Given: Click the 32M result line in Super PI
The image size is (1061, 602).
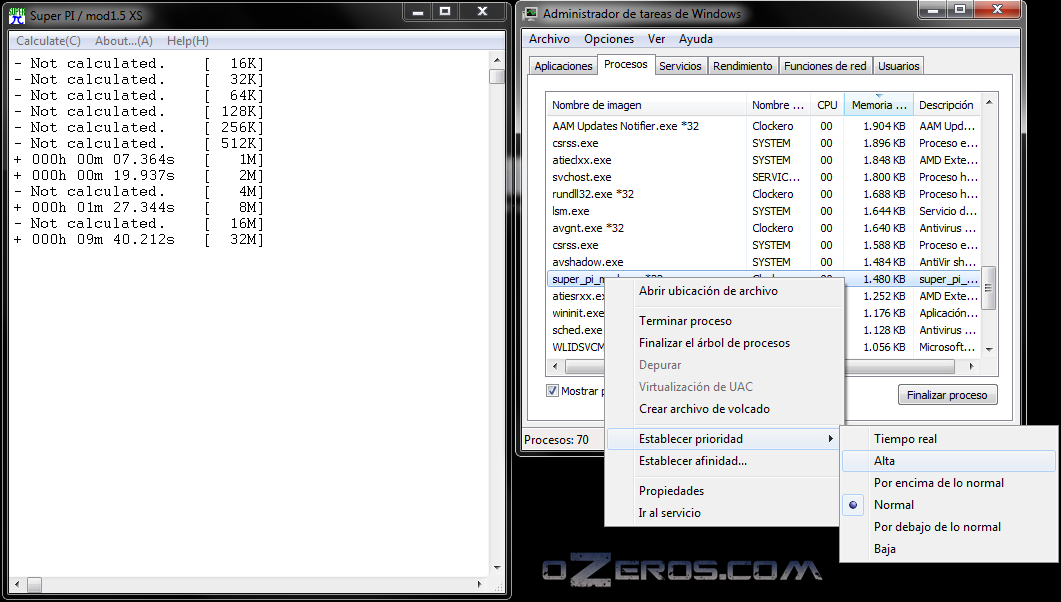Looking at the screenshot, I should (x=139, y=239).
